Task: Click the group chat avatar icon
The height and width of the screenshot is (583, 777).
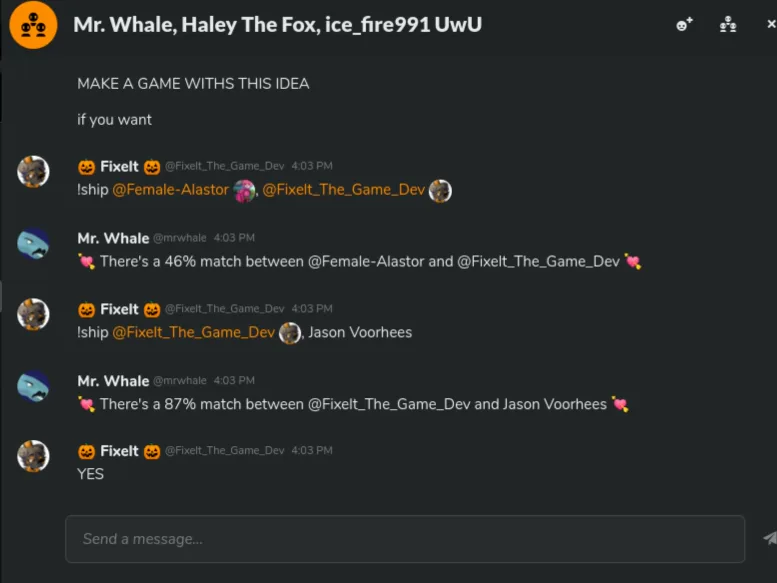Action: pos(33,25)
